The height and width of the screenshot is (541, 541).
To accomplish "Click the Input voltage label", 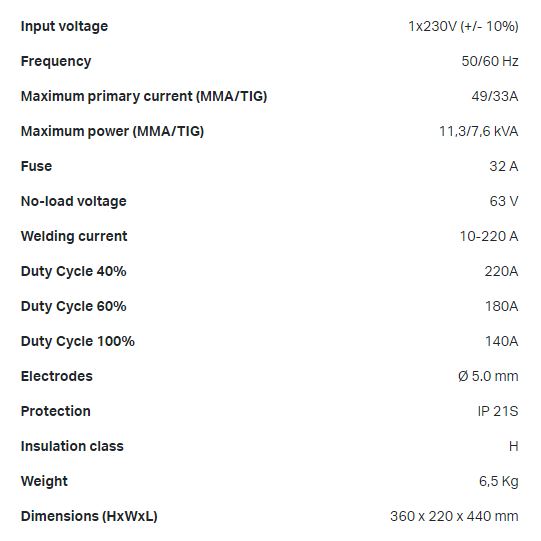I will (x=64, y=27).
